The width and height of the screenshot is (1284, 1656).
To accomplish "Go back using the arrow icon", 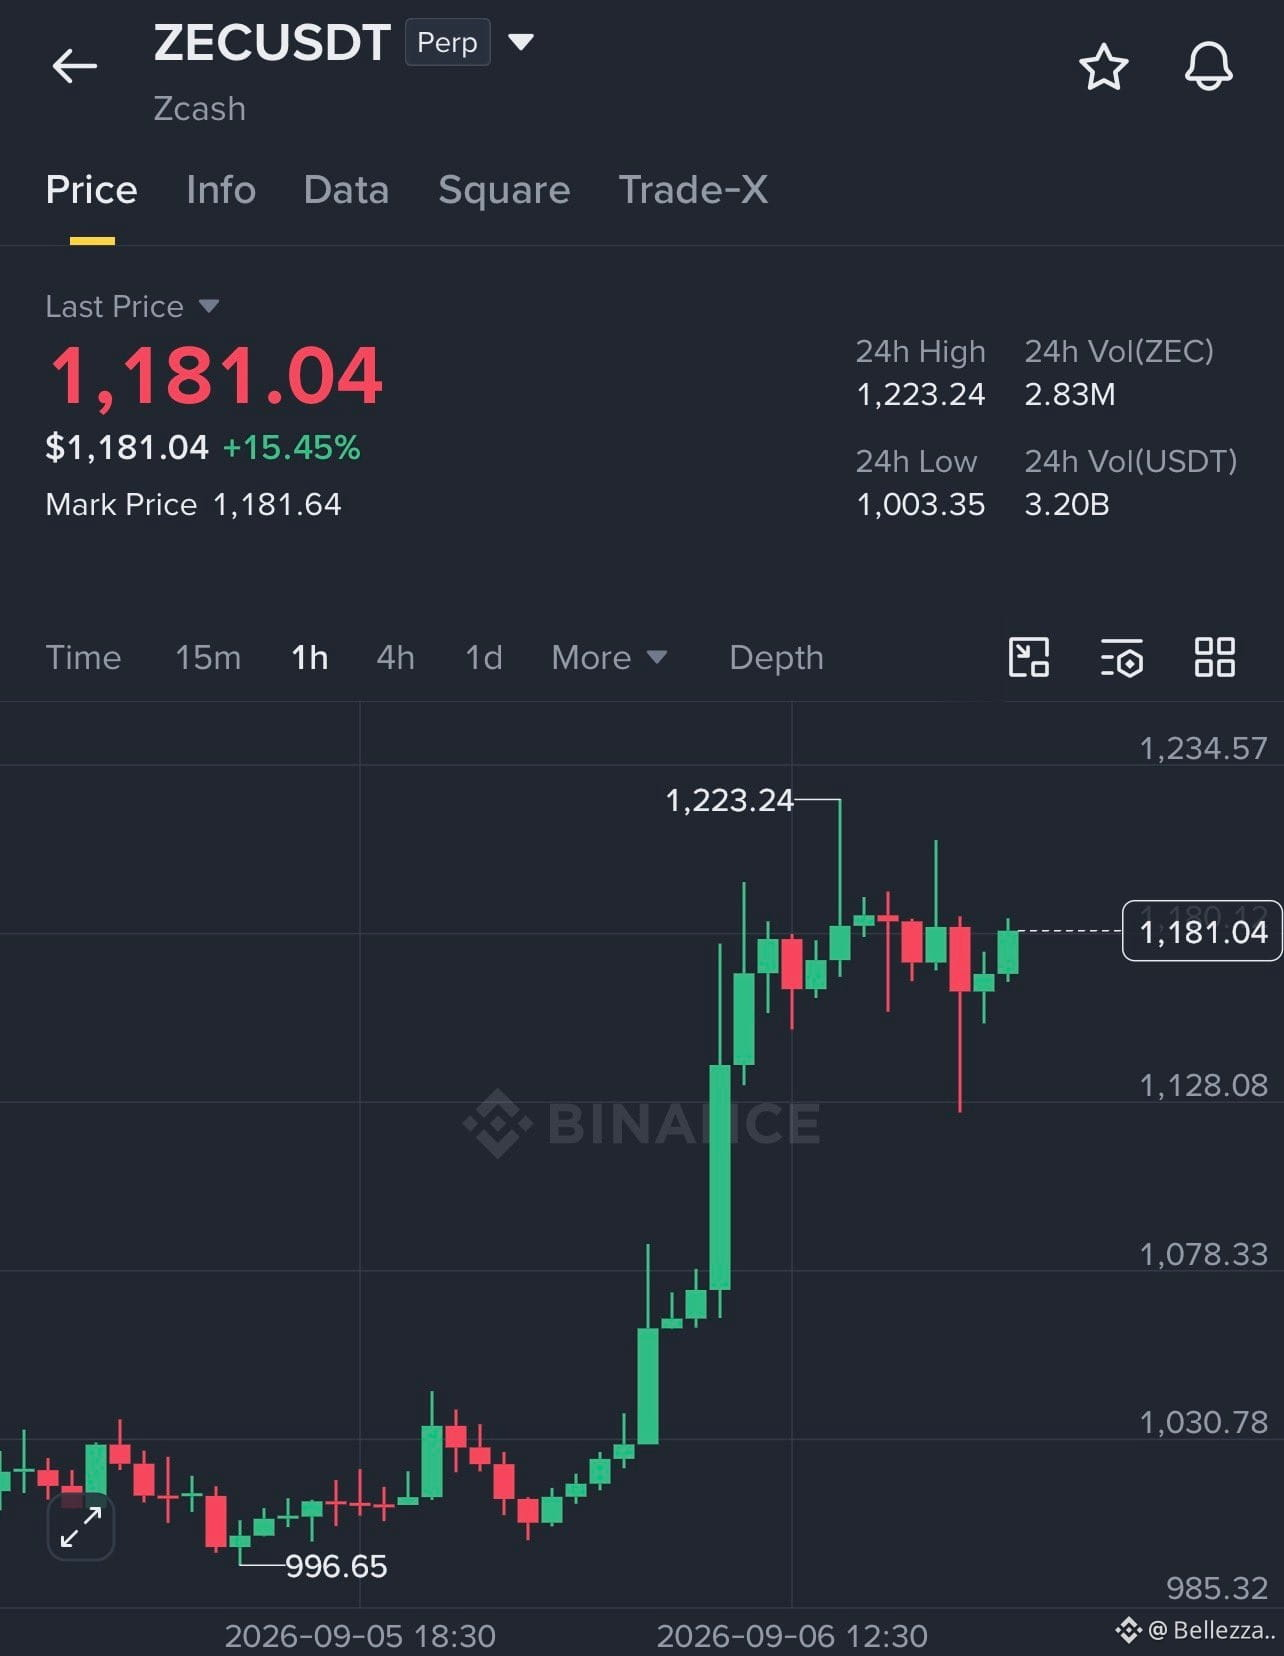I will (x=75, y=67).
